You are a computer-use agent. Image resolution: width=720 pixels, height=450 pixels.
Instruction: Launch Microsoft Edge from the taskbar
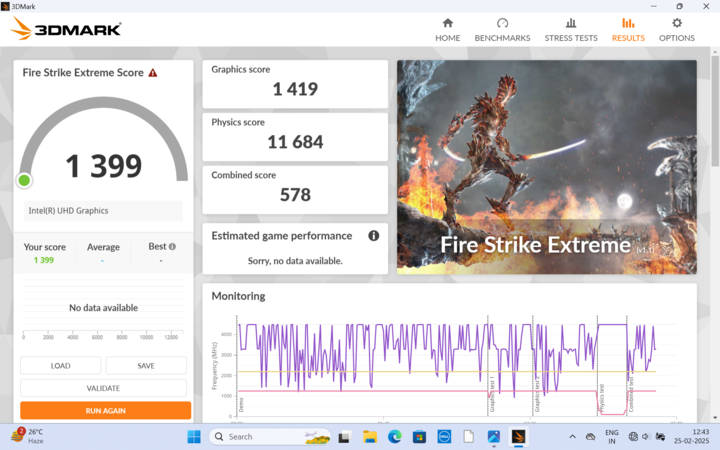[x=394, y=437]
